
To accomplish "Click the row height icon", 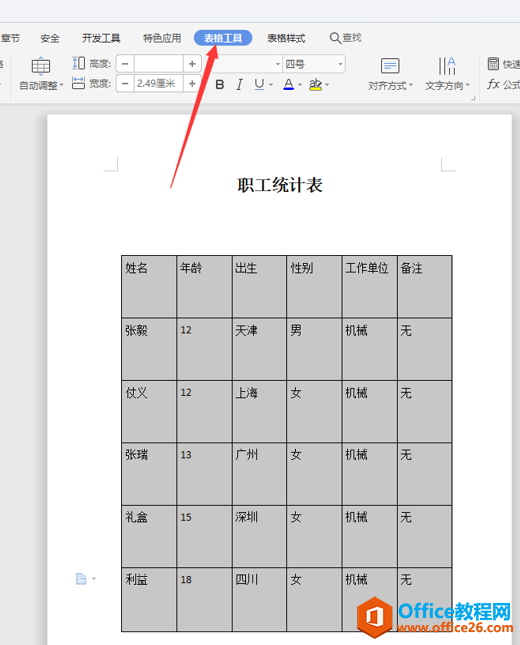I will [x=78, y=63].
